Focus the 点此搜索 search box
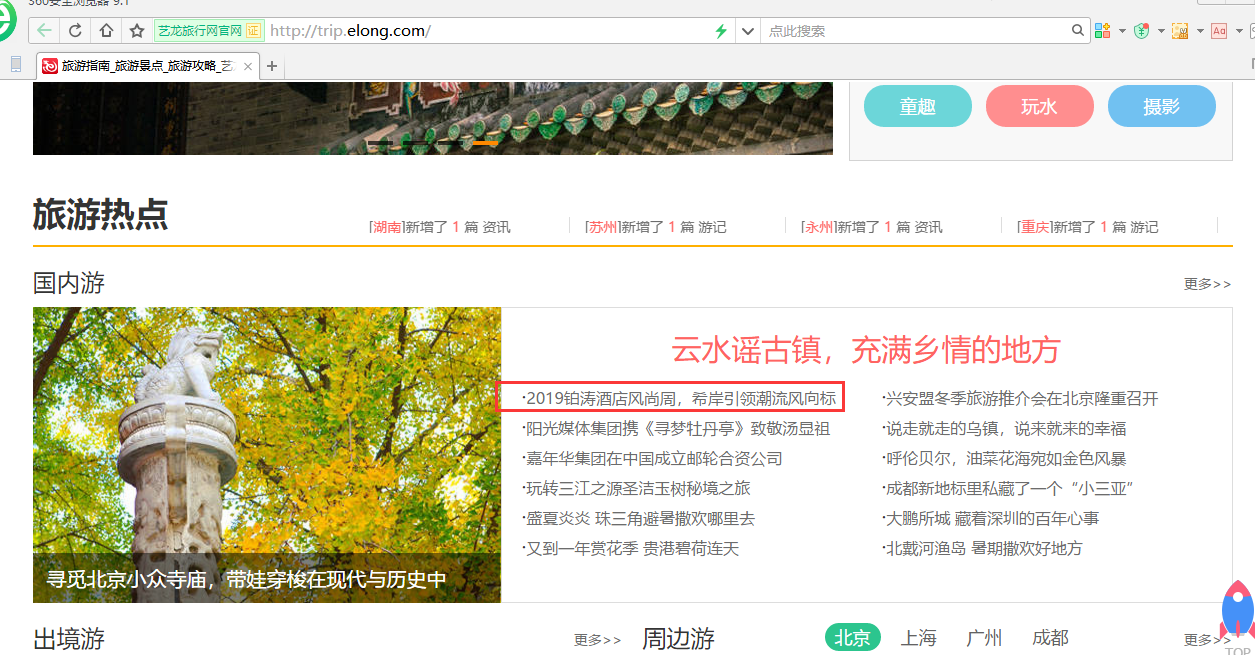 (x=915, y=31)
